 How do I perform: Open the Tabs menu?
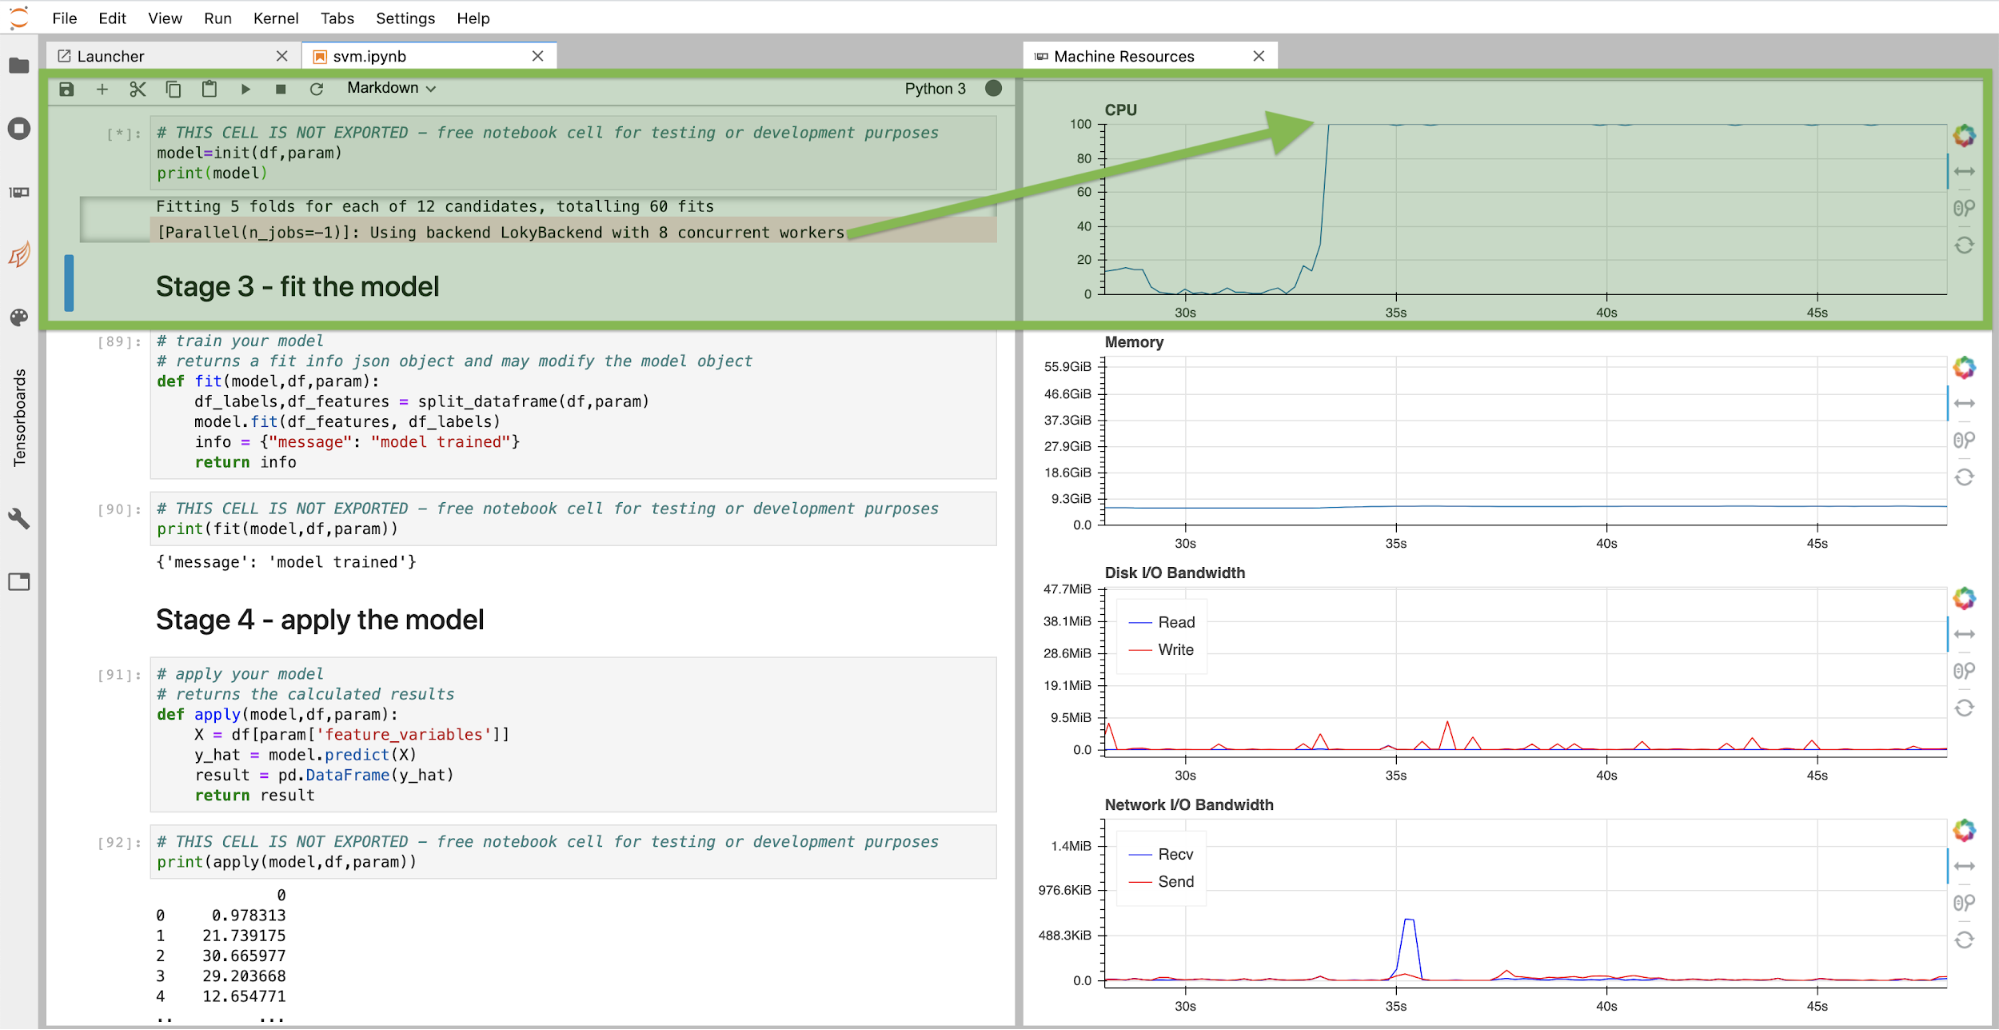338,18
